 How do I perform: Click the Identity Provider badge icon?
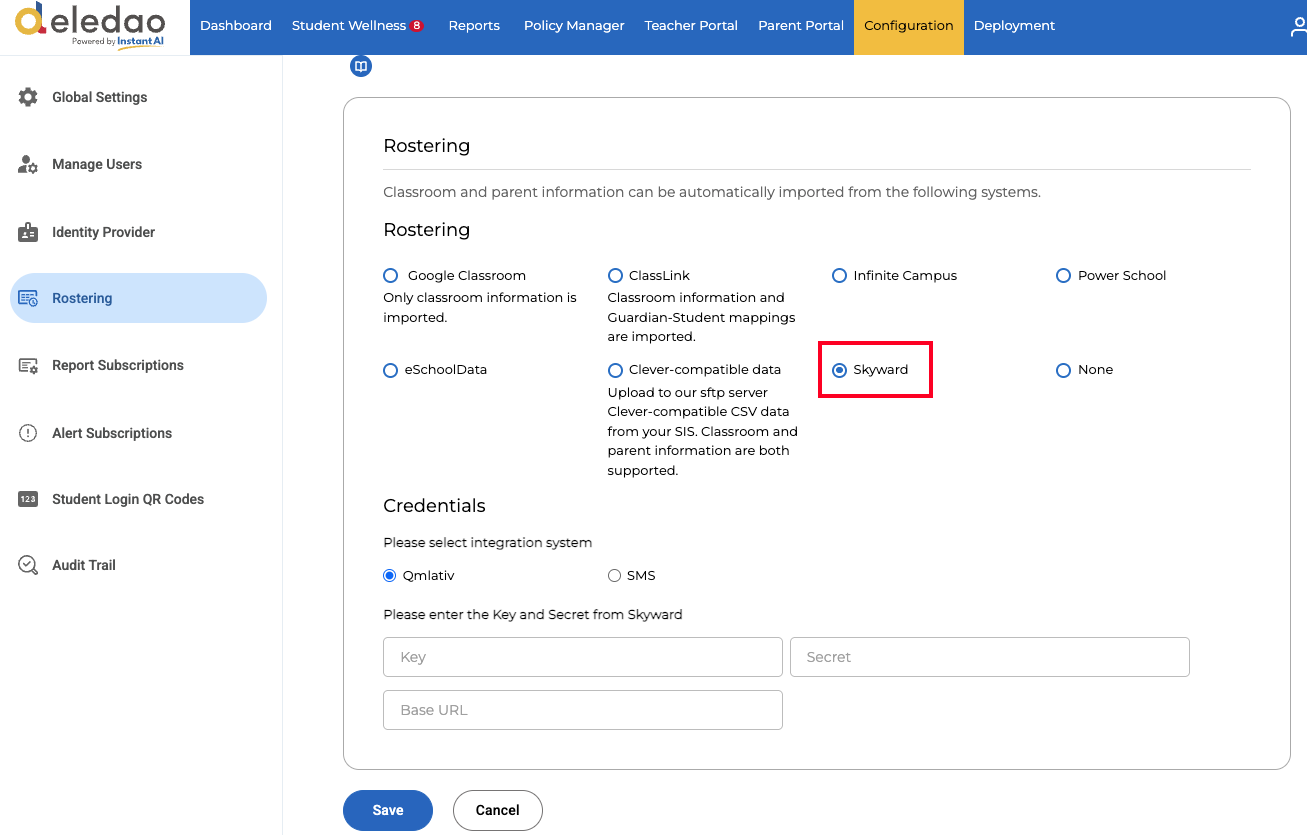point(28,232)
